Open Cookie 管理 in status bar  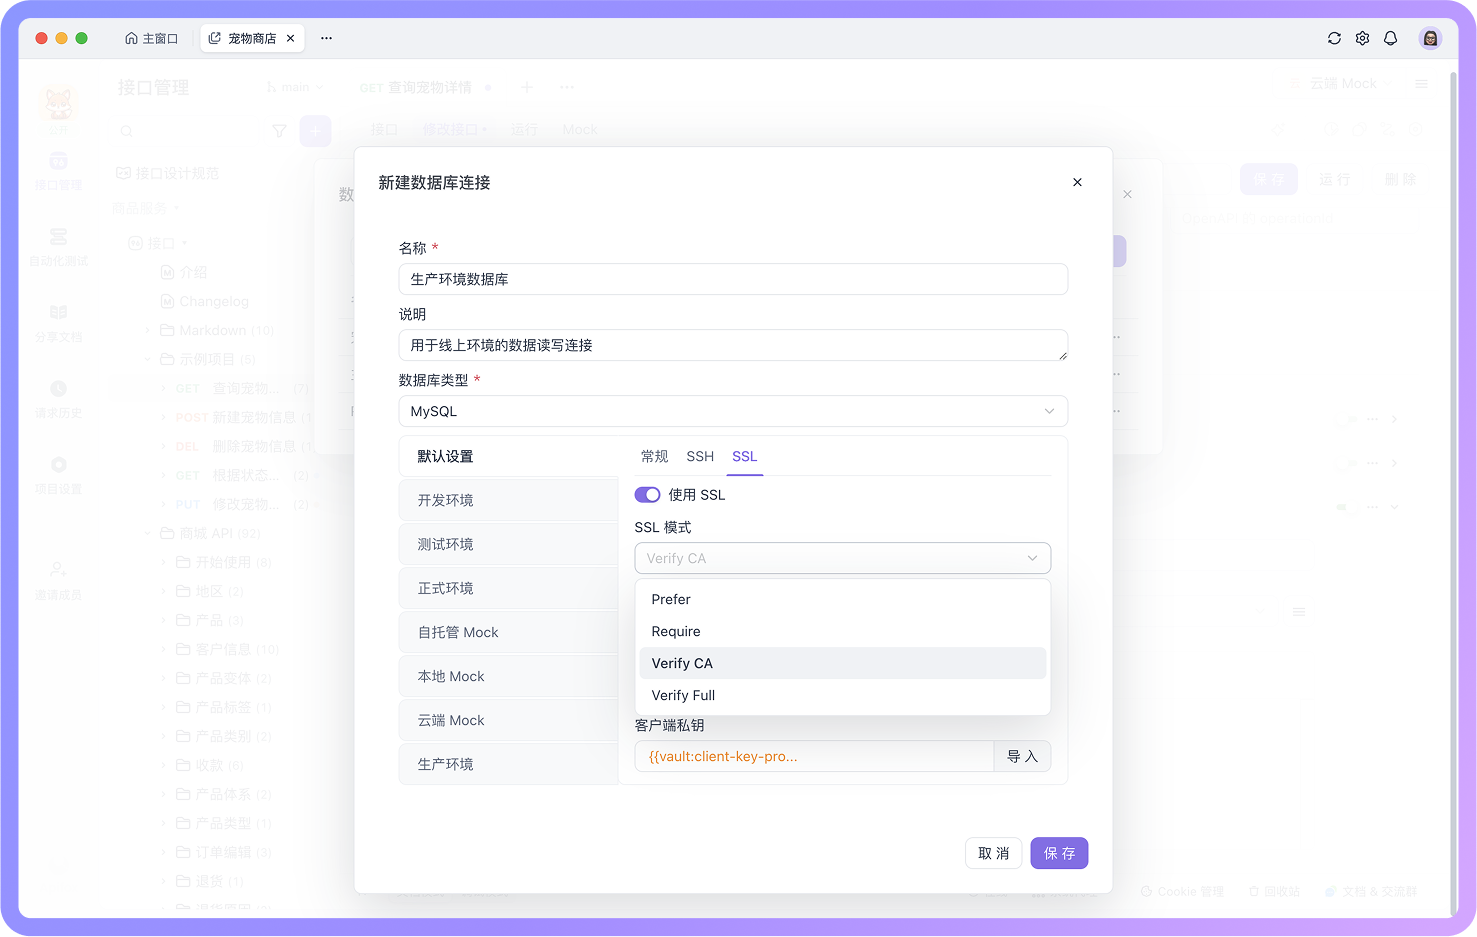tap(1183, 891)
